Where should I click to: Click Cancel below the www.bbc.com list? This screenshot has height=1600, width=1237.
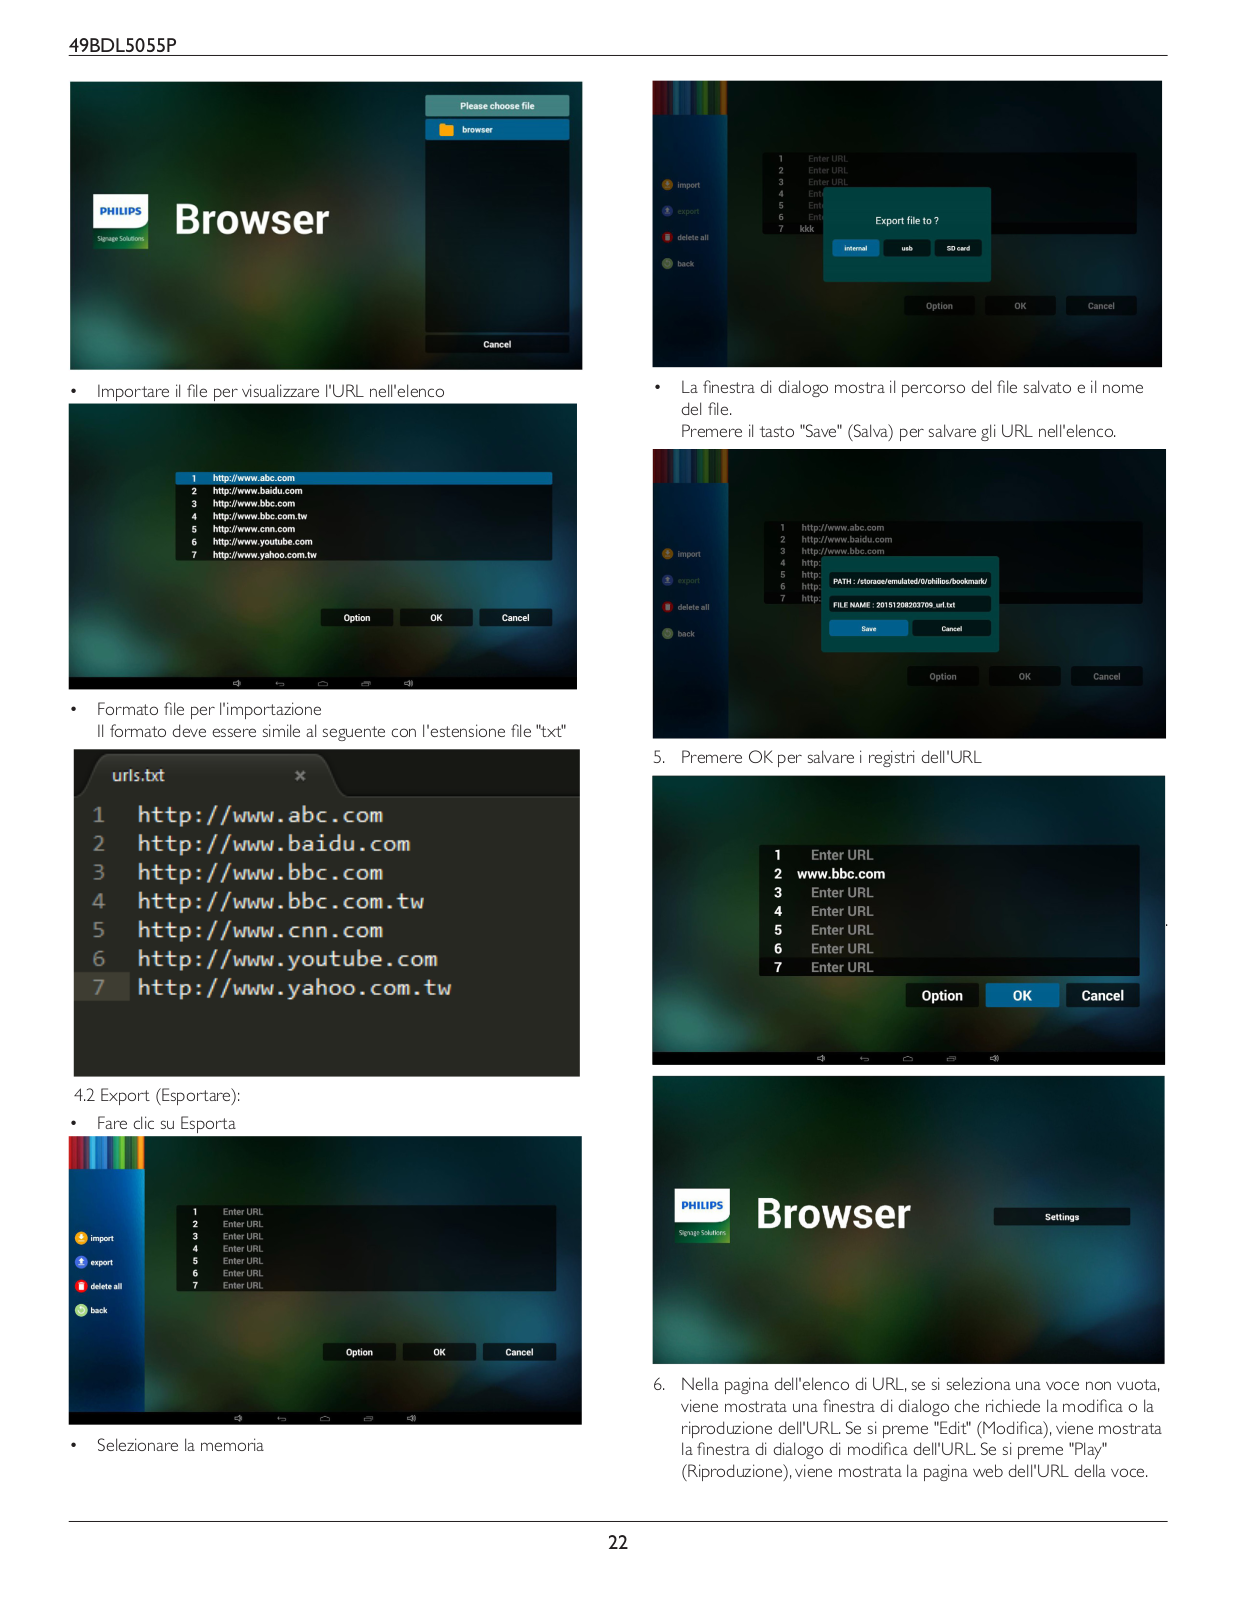click(x=1102, y=996)
